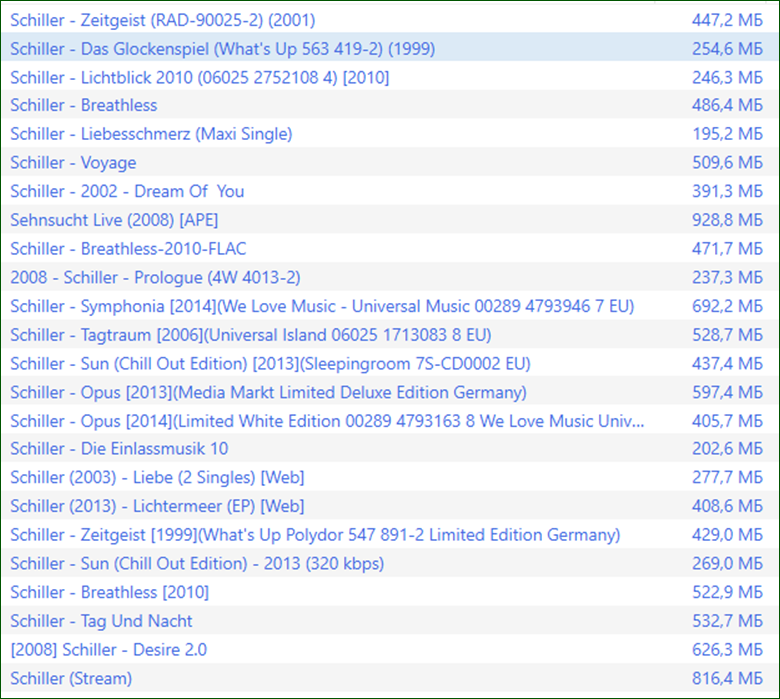Screen dimensions: 780x699
Task: Click the 597,4 МБ size value
Action: 727,393
